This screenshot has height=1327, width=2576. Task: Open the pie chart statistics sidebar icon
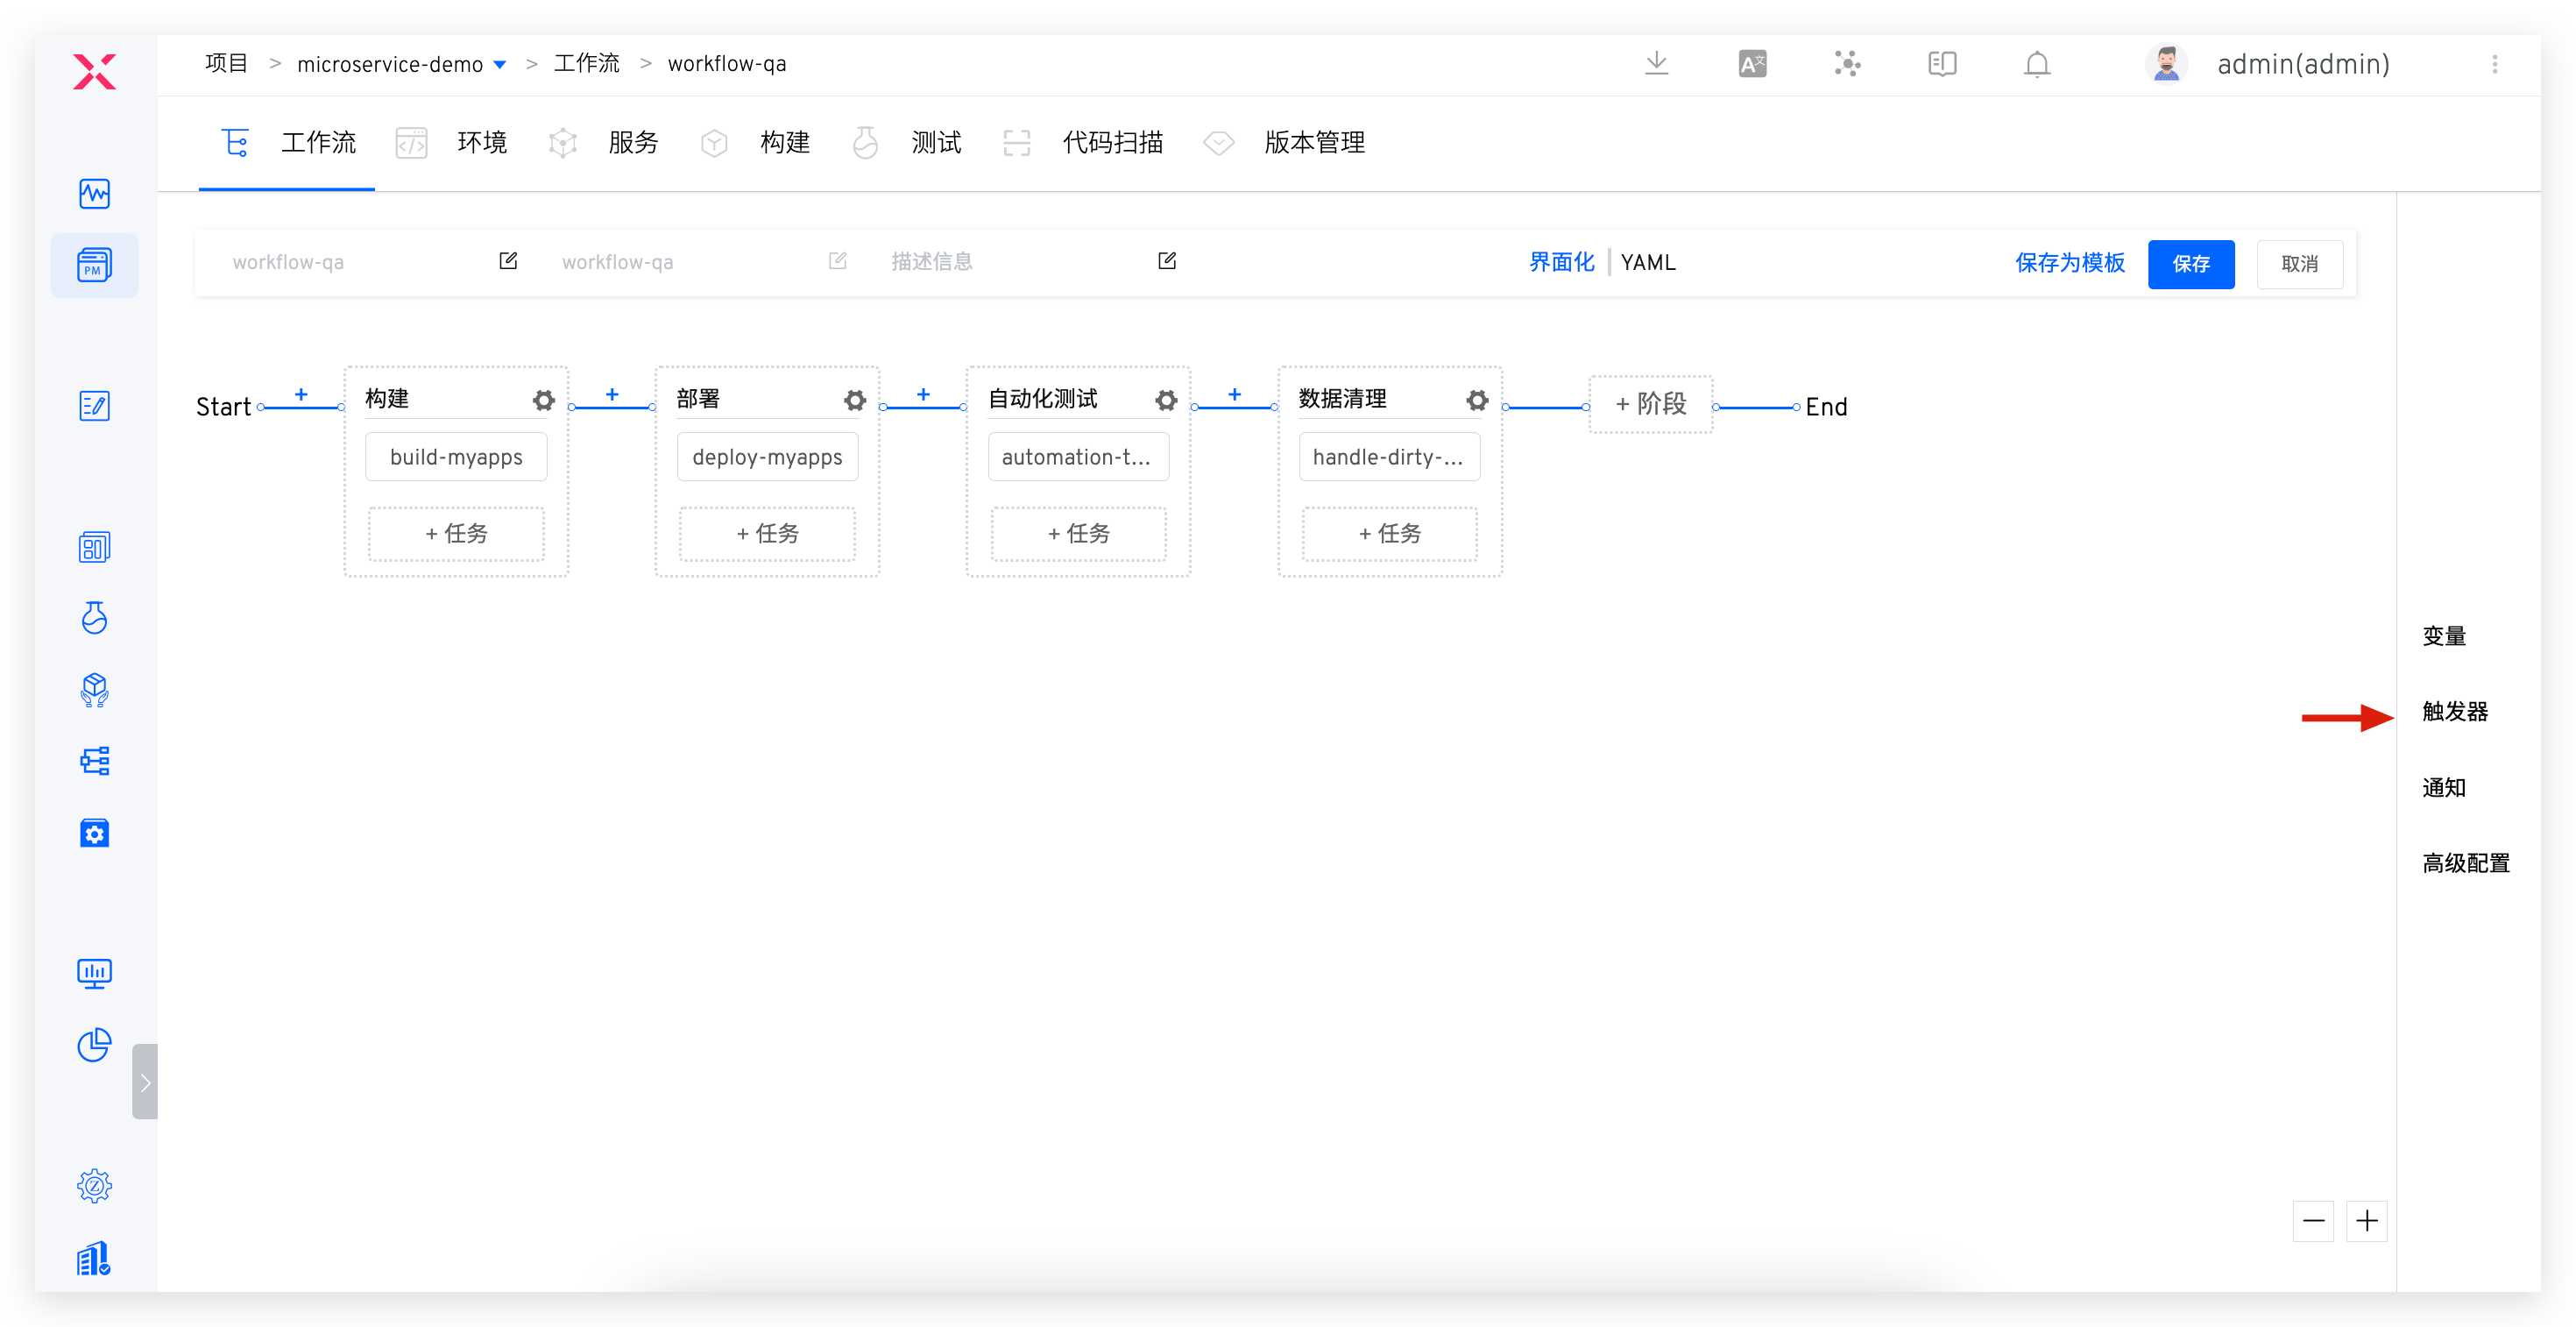(x=94, y=1045)
